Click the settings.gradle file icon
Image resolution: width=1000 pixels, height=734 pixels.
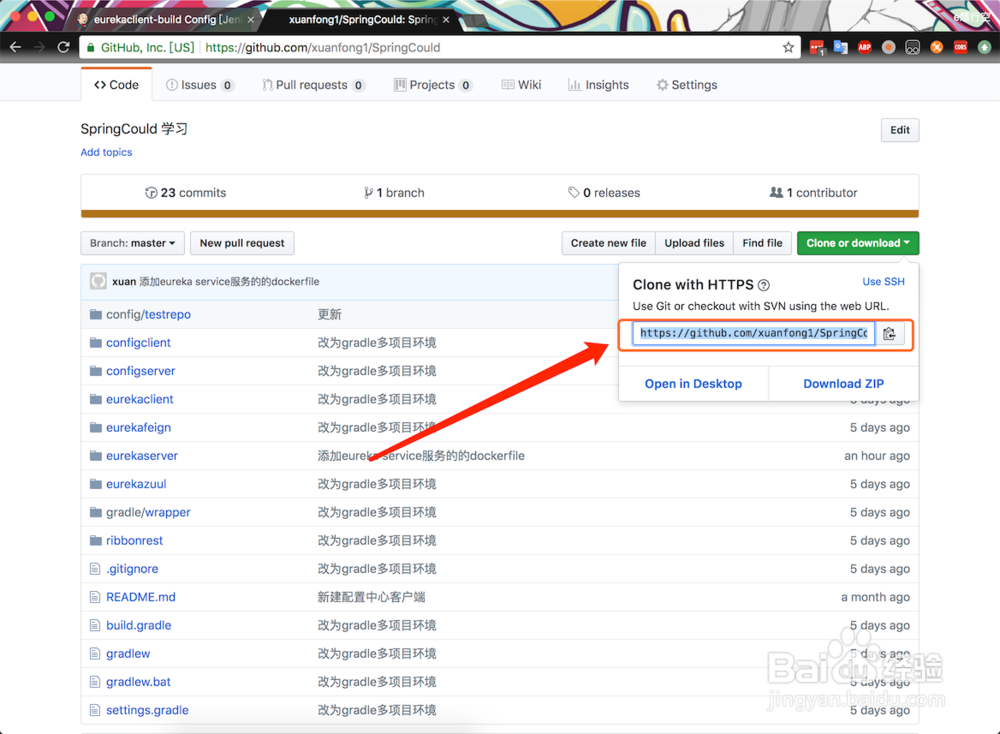coord(95,710)
